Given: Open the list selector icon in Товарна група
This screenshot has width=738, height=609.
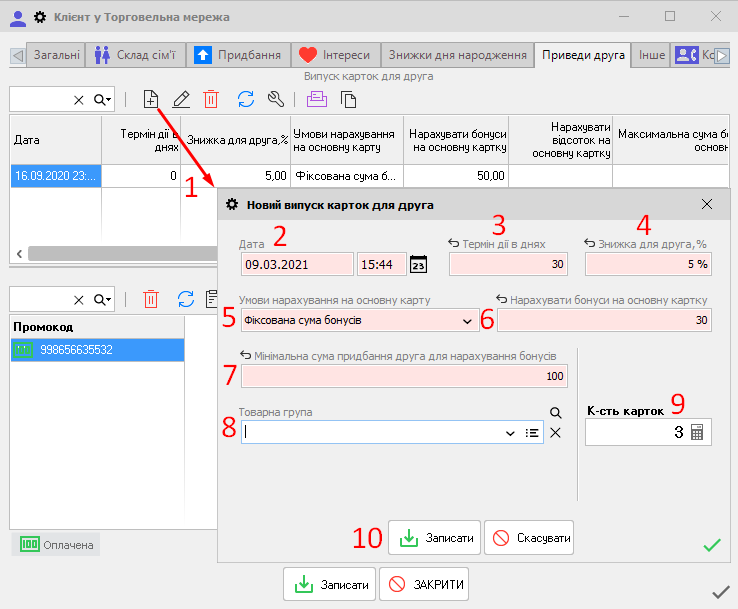Looking at the screenshot, I should coord(533,433).
